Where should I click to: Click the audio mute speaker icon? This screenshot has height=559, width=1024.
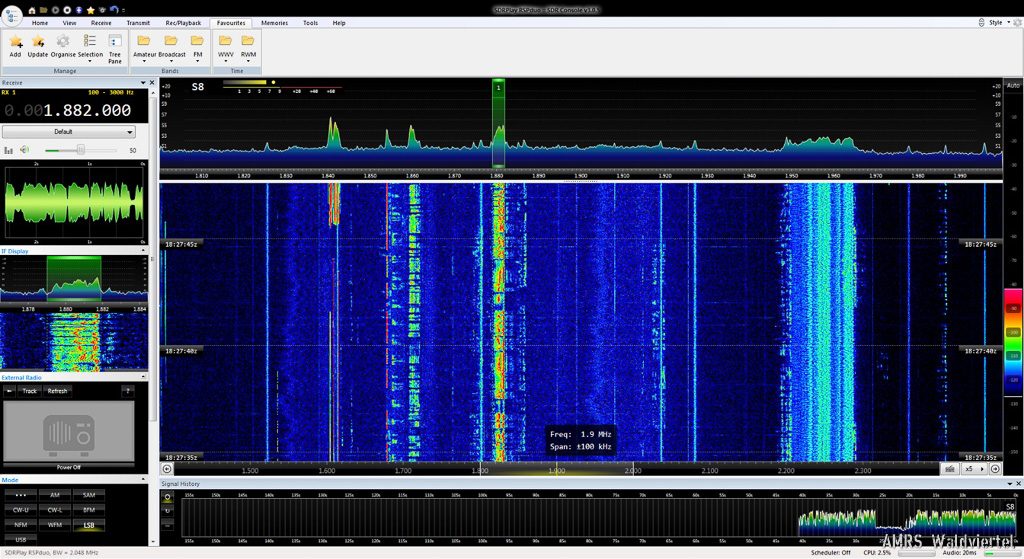[24, 150]
